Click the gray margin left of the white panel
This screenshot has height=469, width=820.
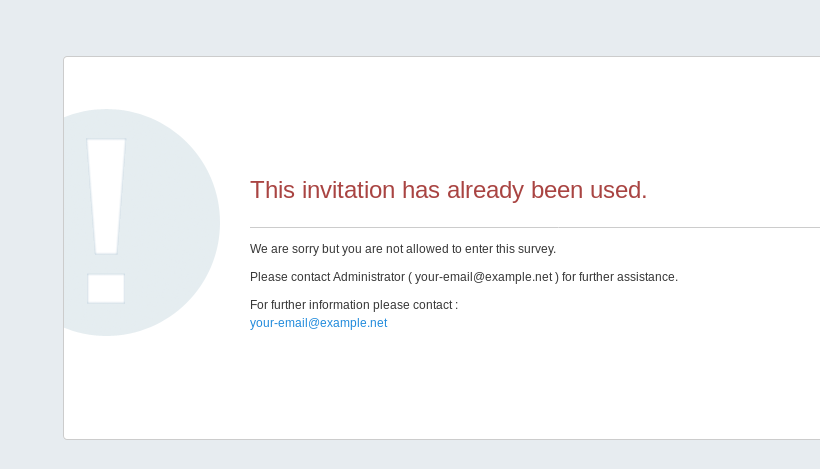30,250
